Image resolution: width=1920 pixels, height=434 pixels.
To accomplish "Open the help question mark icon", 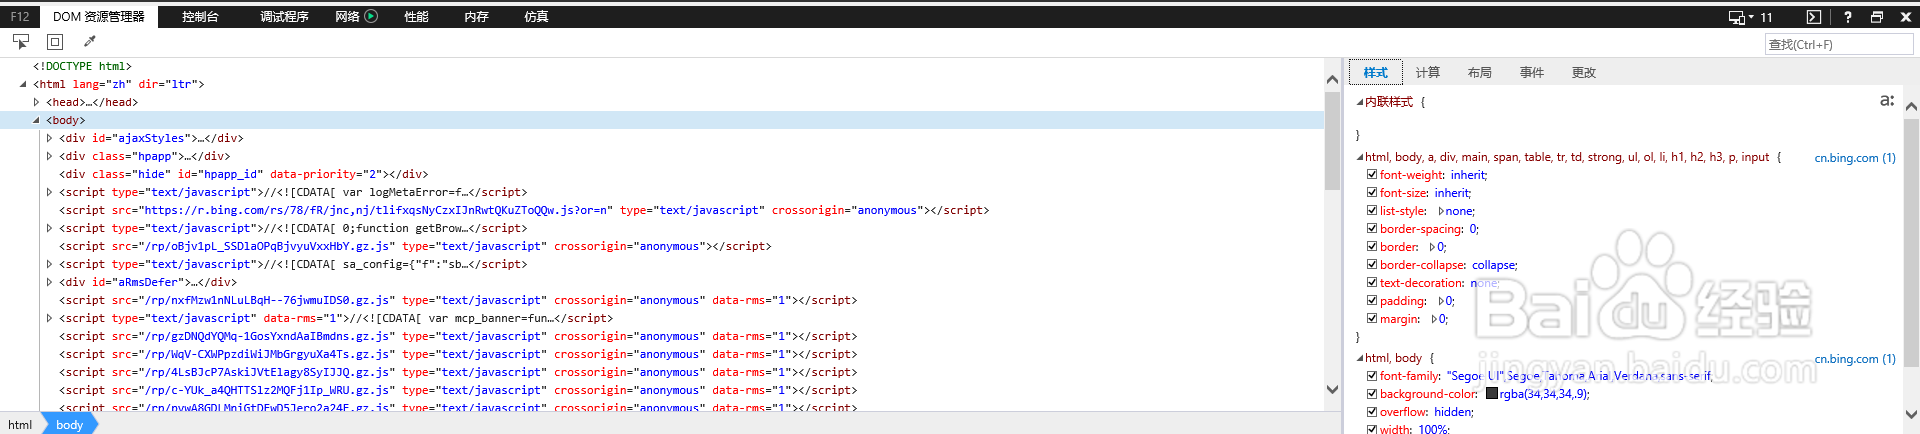I will point(1847,17).
